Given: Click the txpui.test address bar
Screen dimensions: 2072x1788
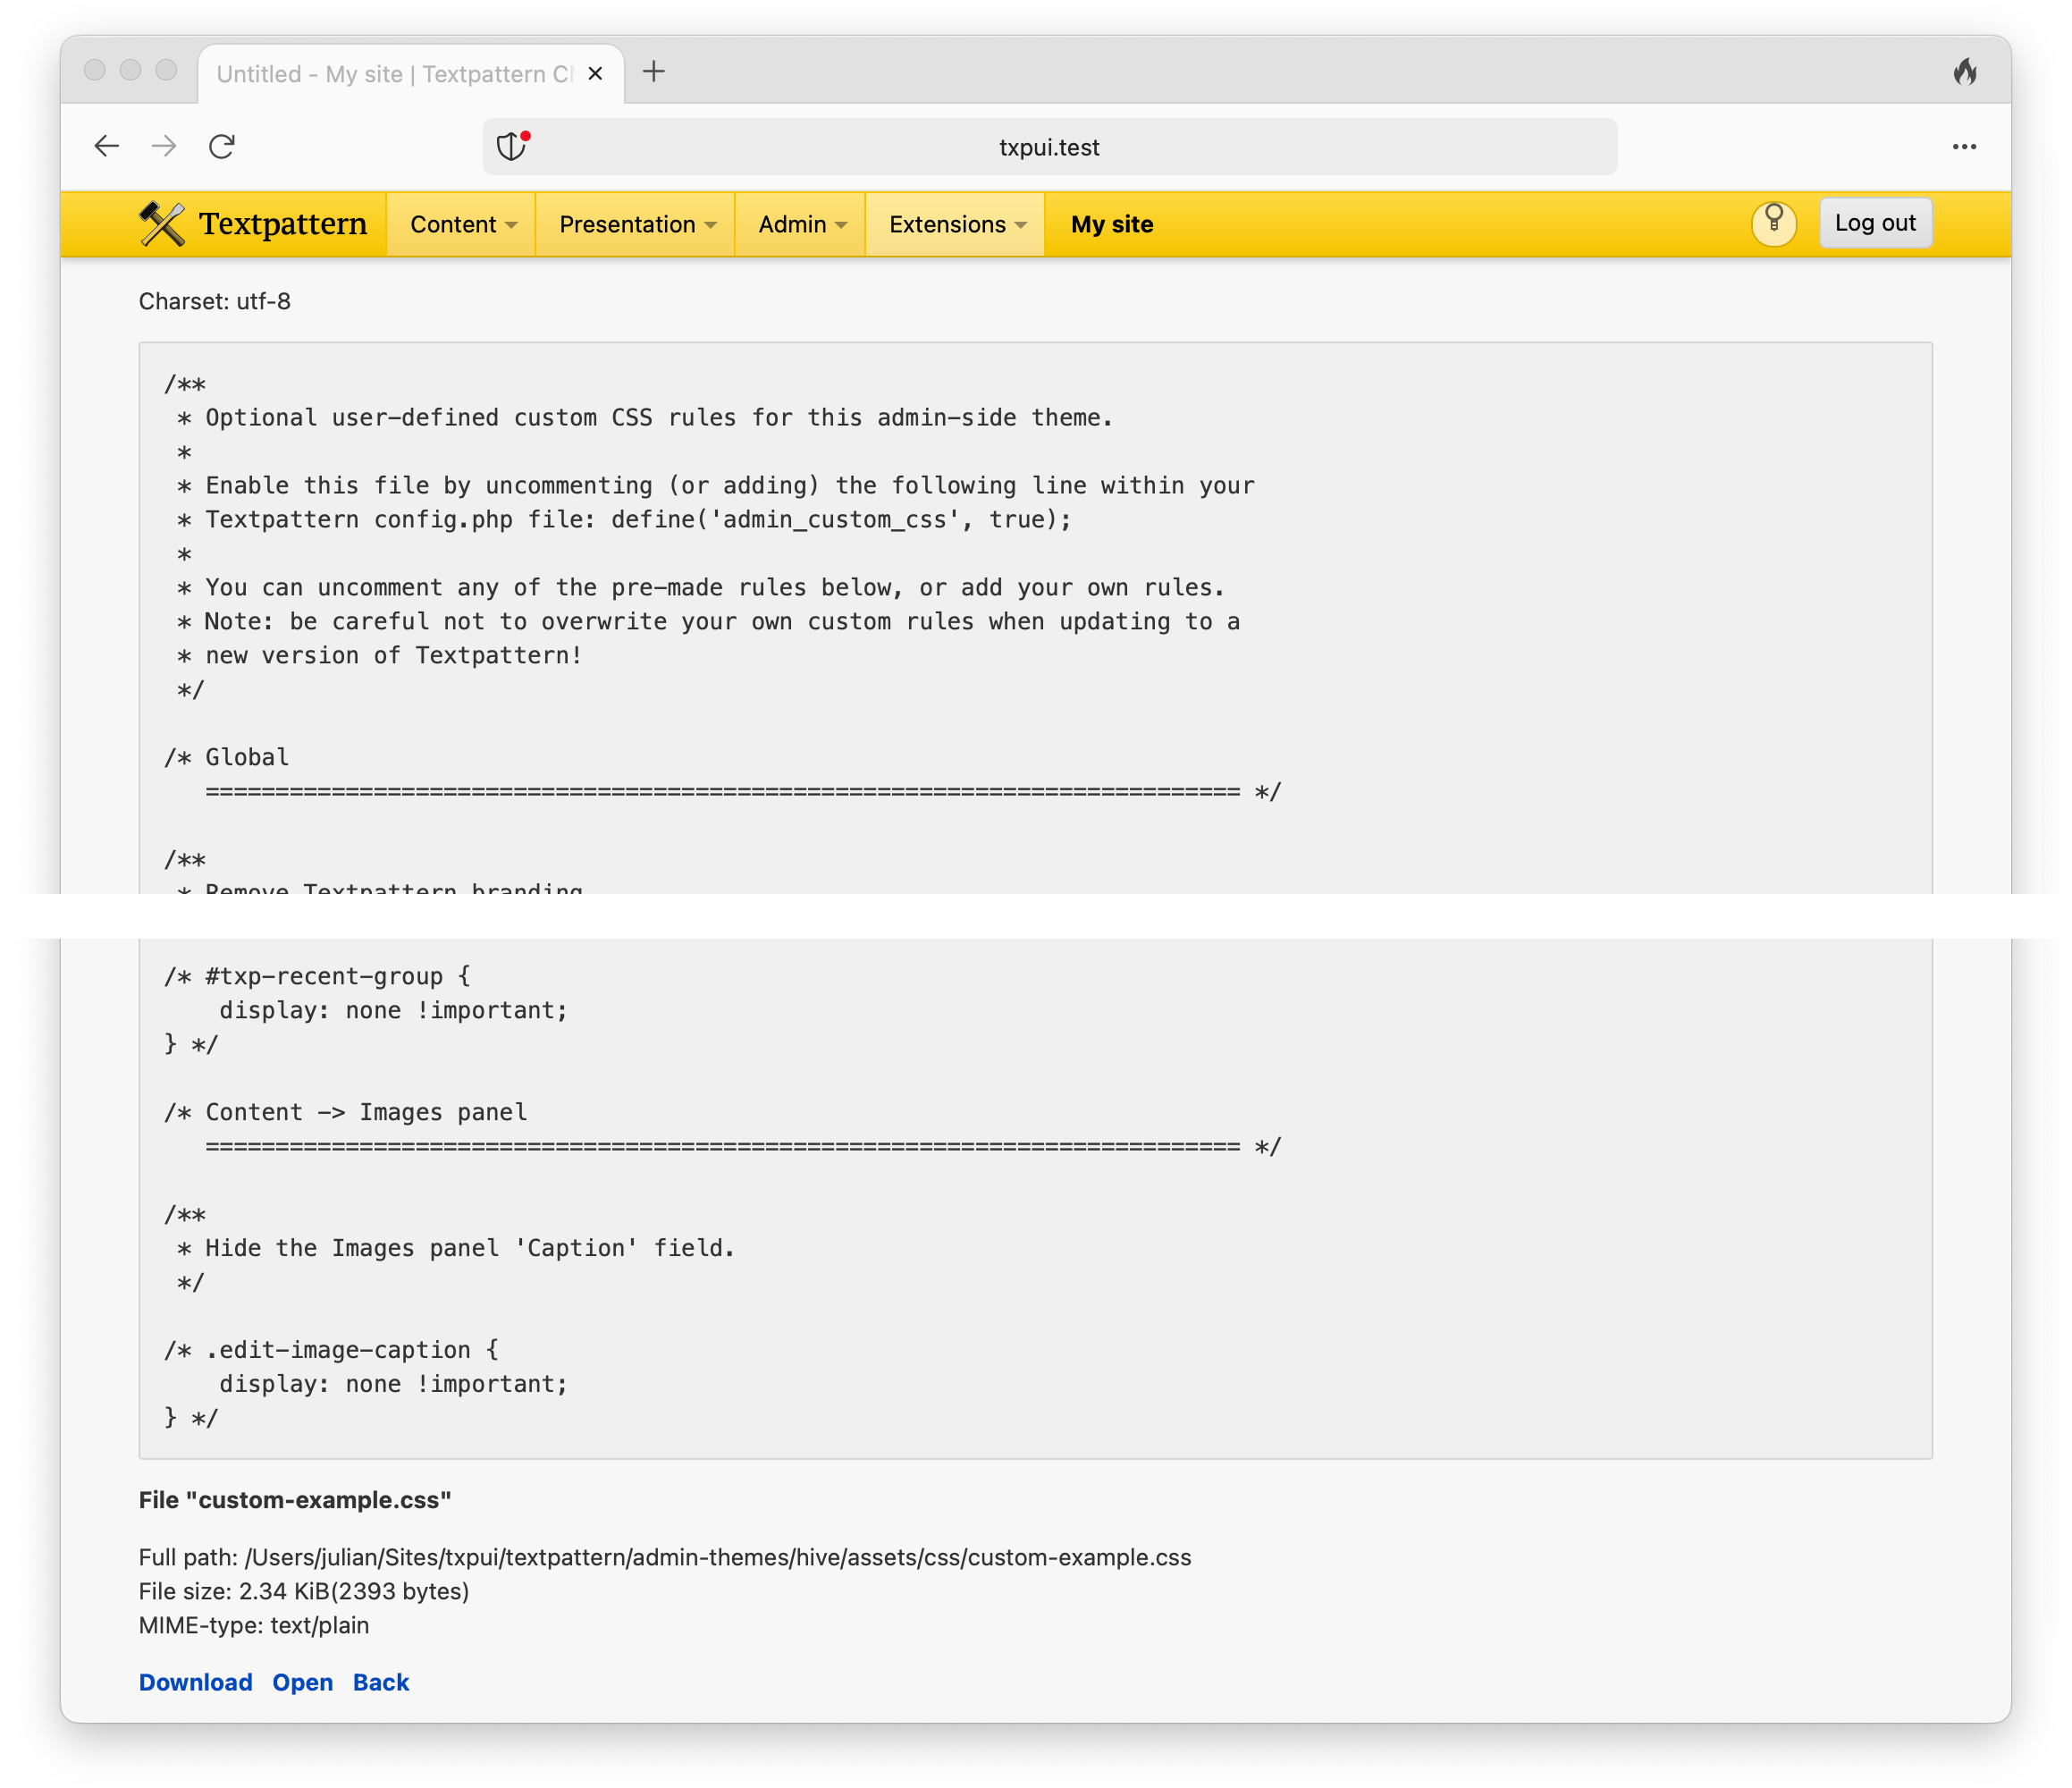Looking at the screenshot, I should click(x=1049, y=147).
